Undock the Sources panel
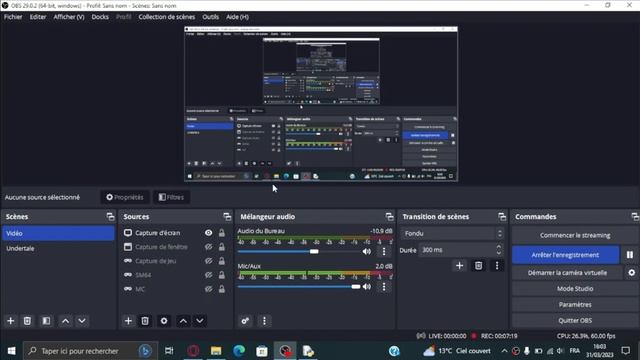This screenshot has height=360, width=640. (227, 217)
